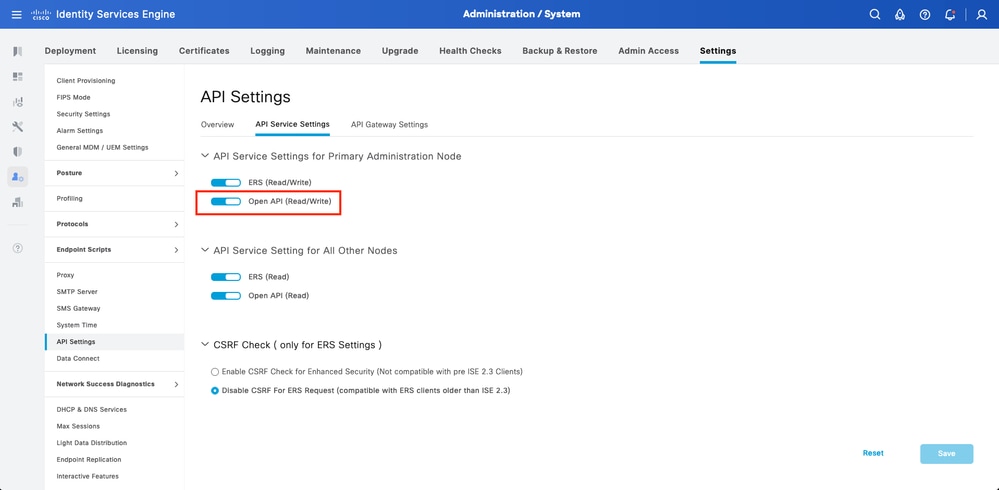Open the user account icon
The width and height of the screenshot is (999, 490).
(x=981, y=14)
